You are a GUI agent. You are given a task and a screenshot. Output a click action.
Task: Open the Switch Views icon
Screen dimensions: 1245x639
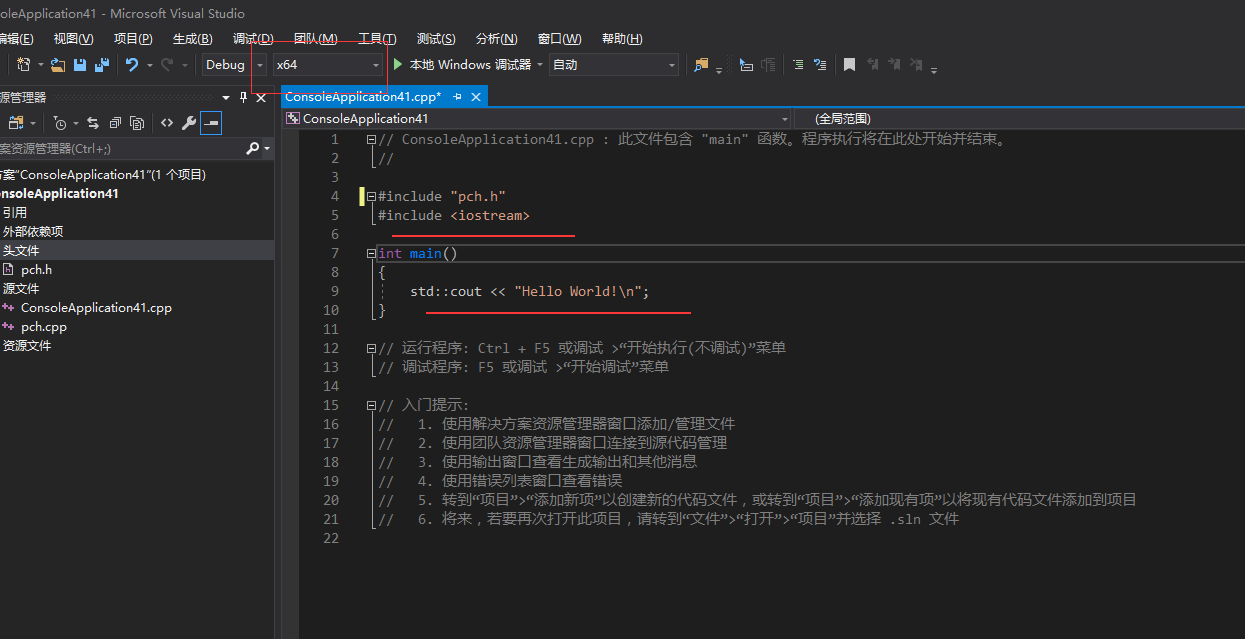pyautogui.click(x=14, y=122)
